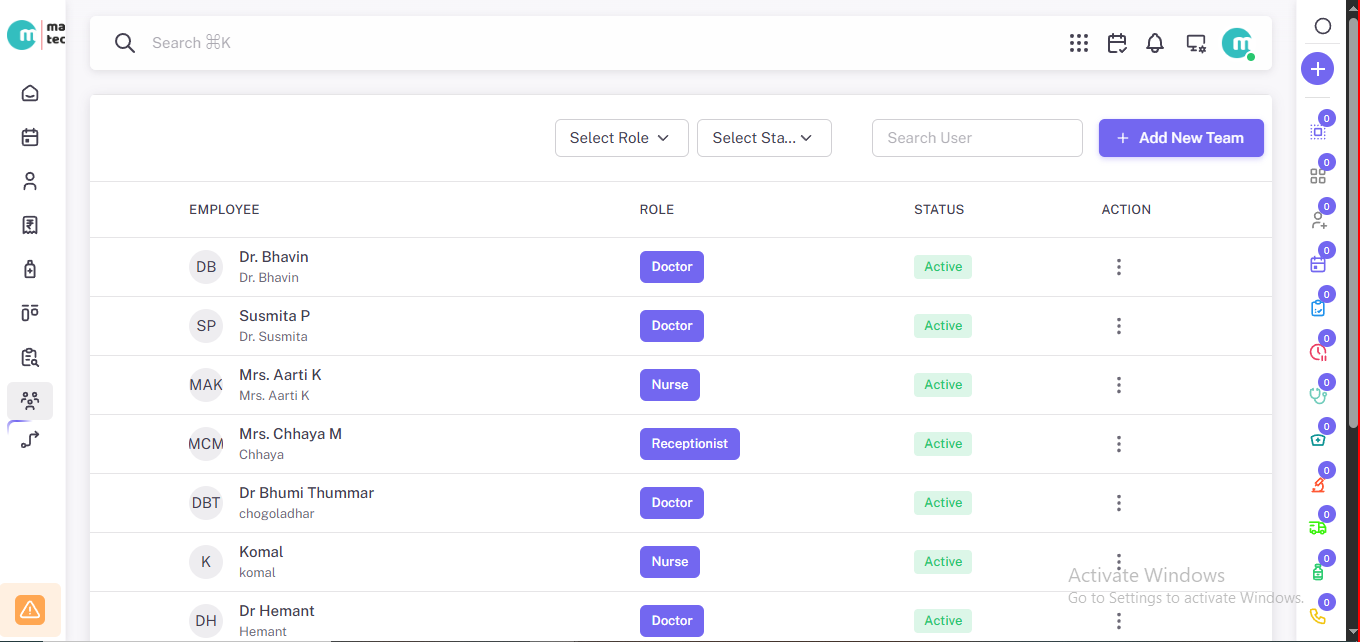Click the add-user icon in right panel

(x=1318, y=220)
